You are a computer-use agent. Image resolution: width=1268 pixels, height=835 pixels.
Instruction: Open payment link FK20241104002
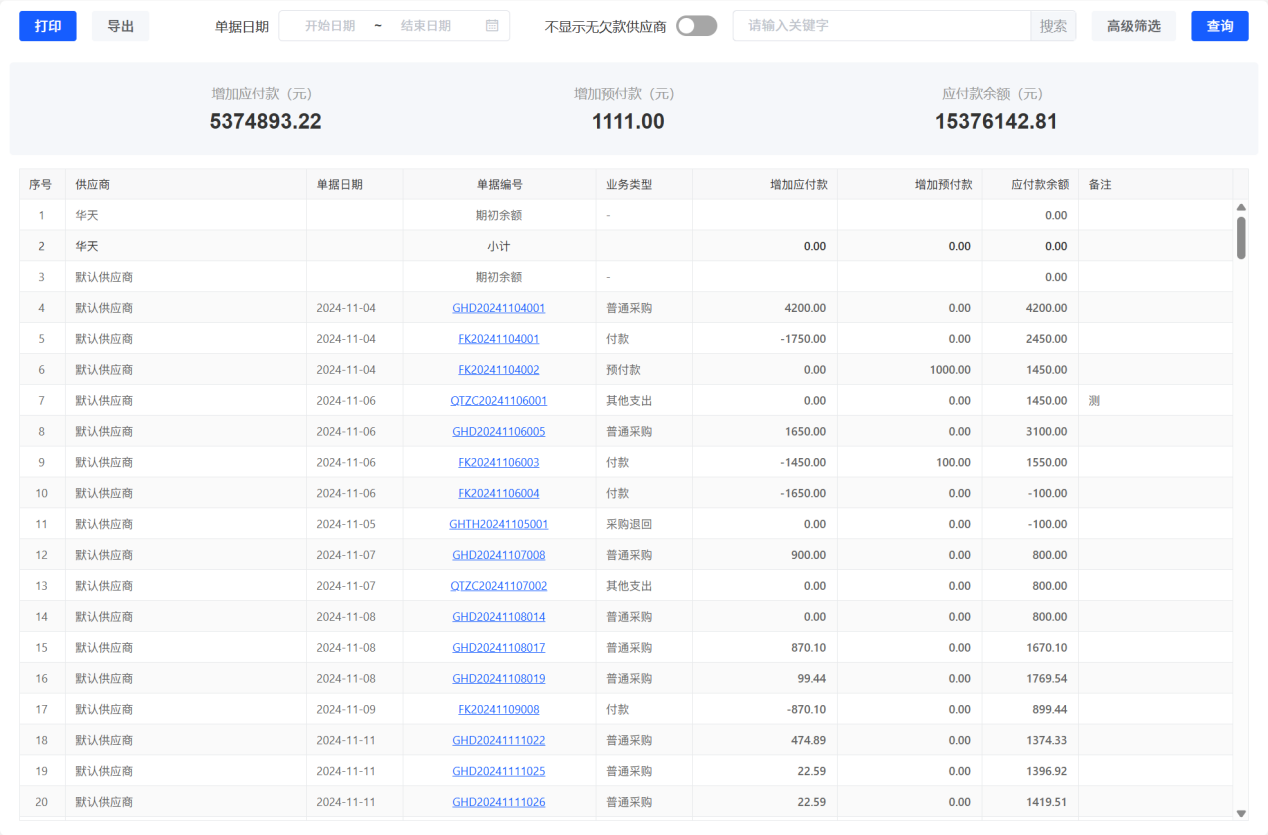[498, 370]
